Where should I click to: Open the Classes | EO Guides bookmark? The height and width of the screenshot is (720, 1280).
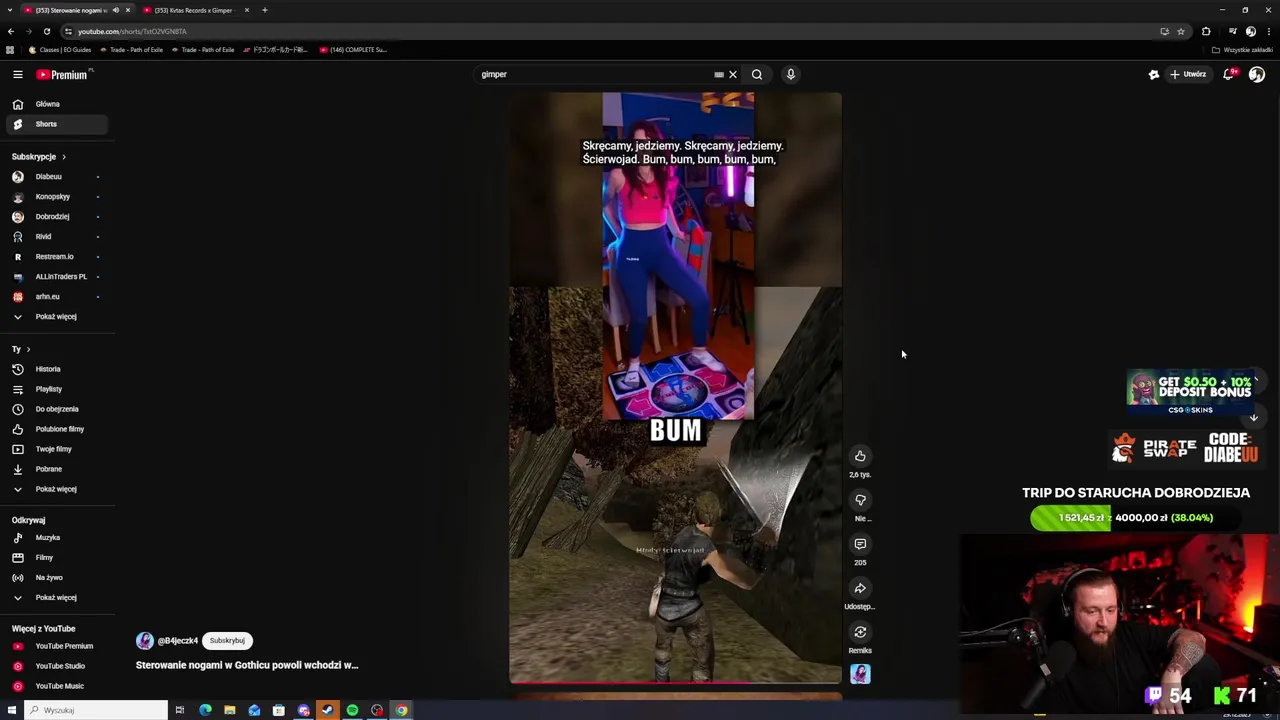pos(60,50)
